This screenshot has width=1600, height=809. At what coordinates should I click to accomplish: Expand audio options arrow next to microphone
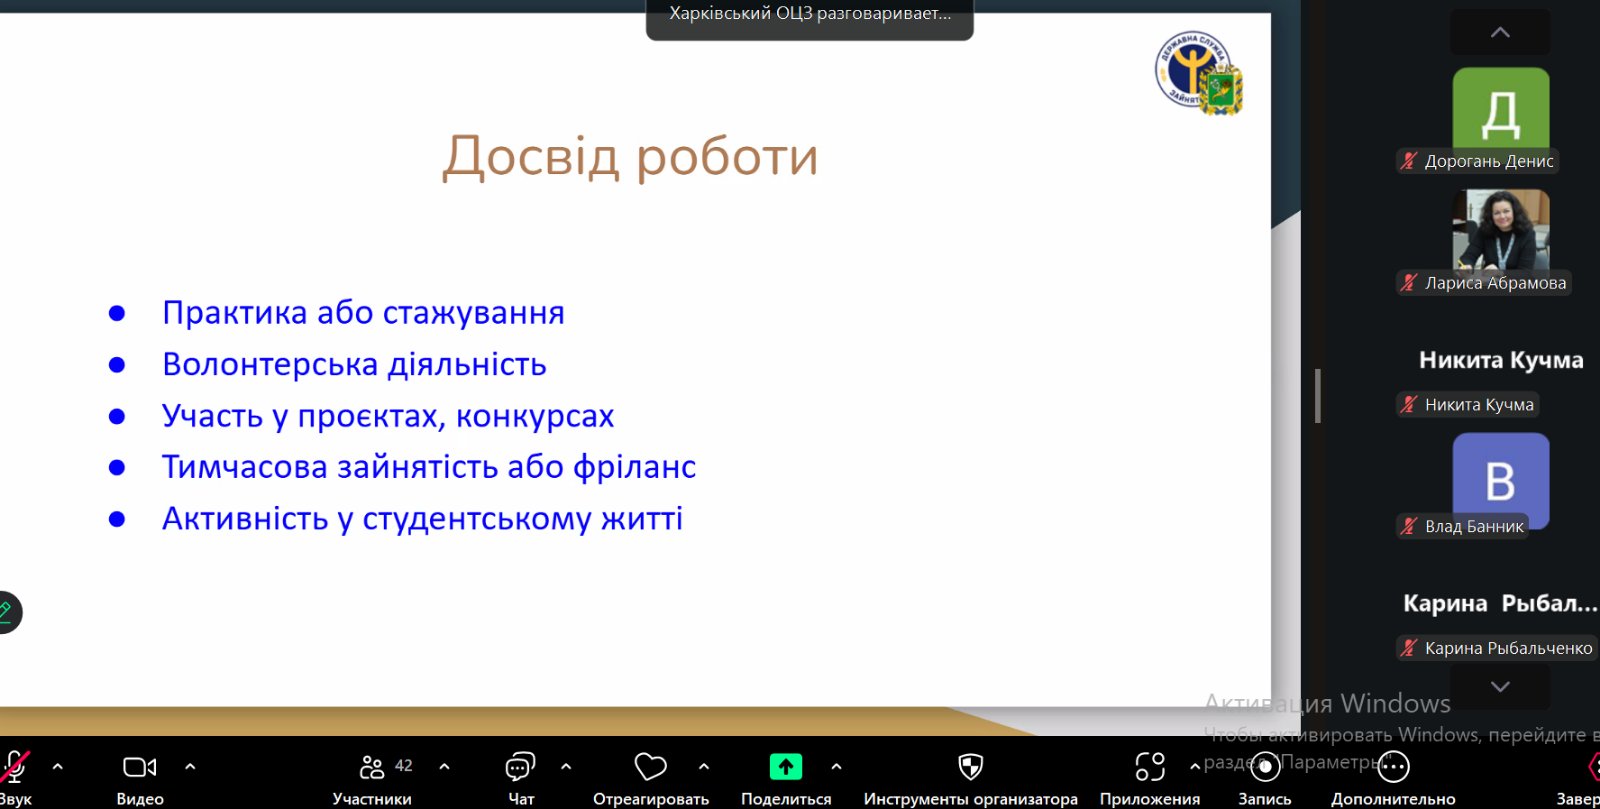click(x=57, y=767)
